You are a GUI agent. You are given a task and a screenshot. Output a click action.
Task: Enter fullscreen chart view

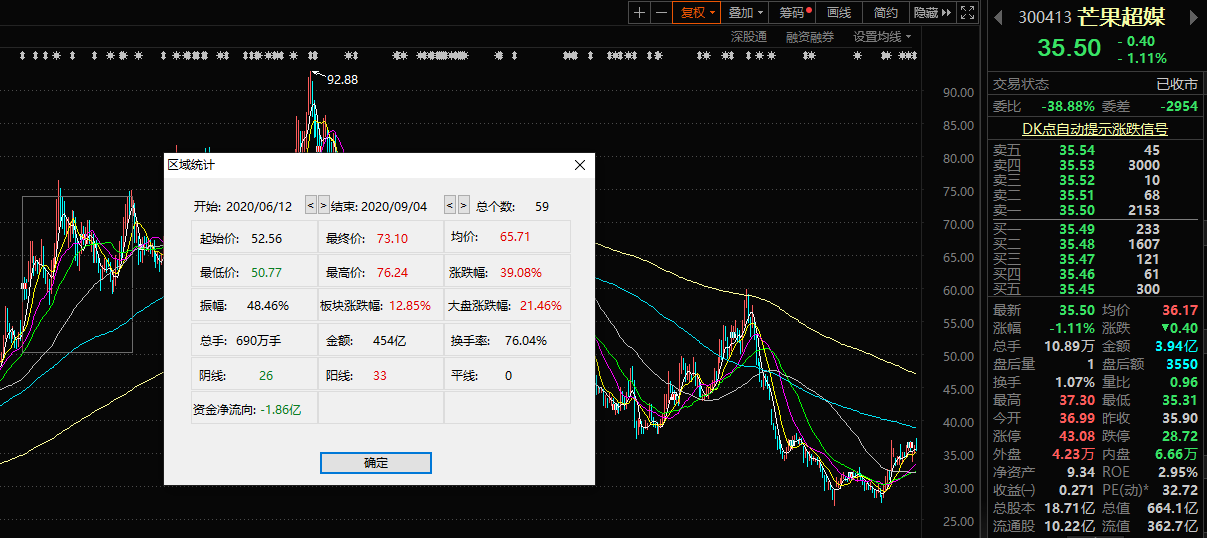coord(967,13)
